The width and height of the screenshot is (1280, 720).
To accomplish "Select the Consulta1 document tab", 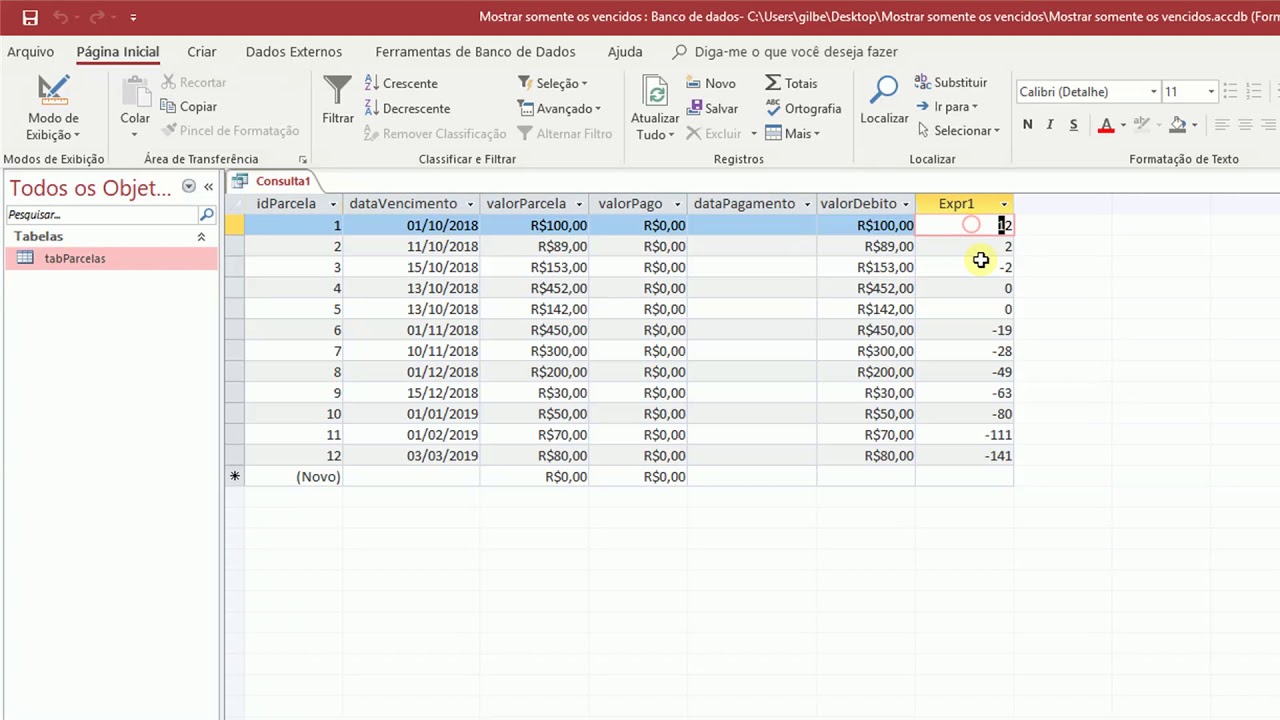I will pos(271,181).
